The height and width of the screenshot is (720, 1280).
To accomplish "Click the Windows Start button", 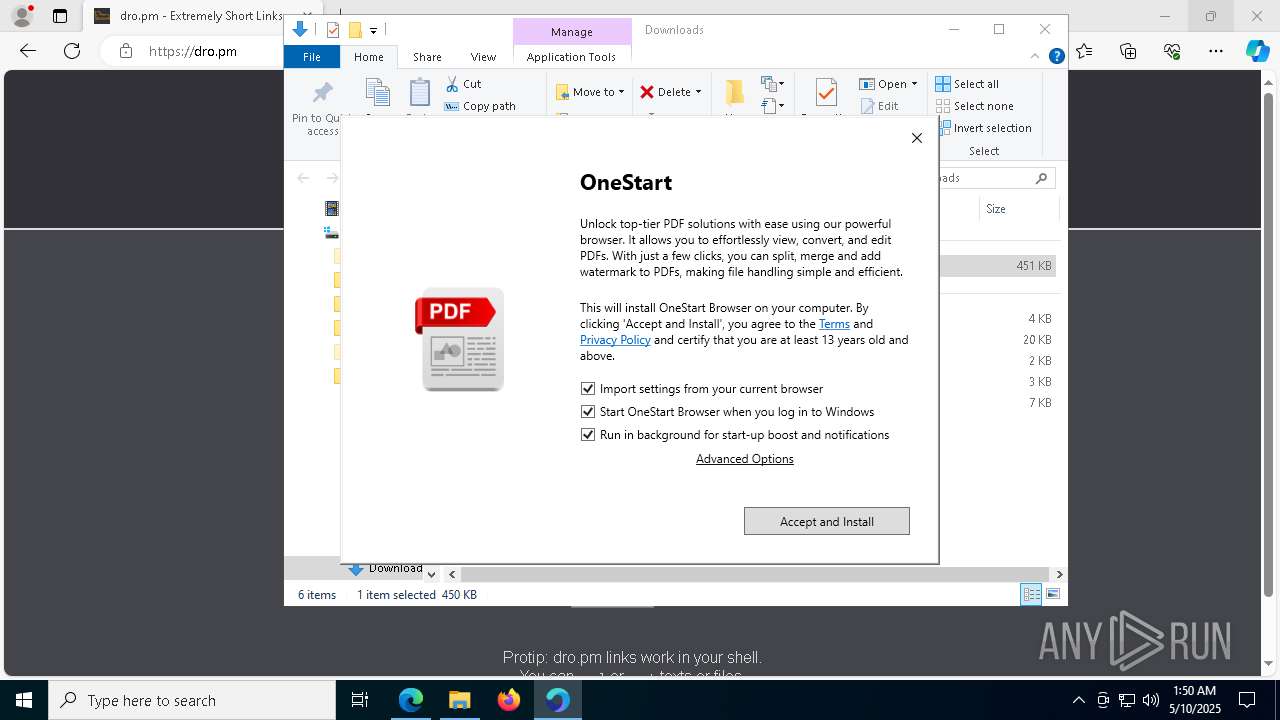I will pos(24,700).
